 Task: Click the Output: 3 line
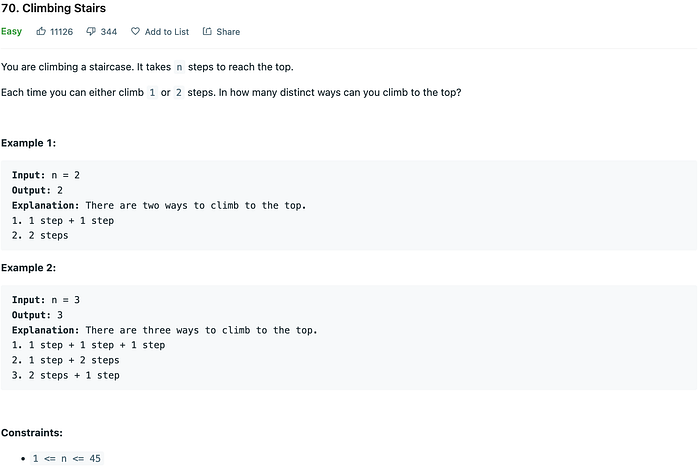(x=37, y=315)
